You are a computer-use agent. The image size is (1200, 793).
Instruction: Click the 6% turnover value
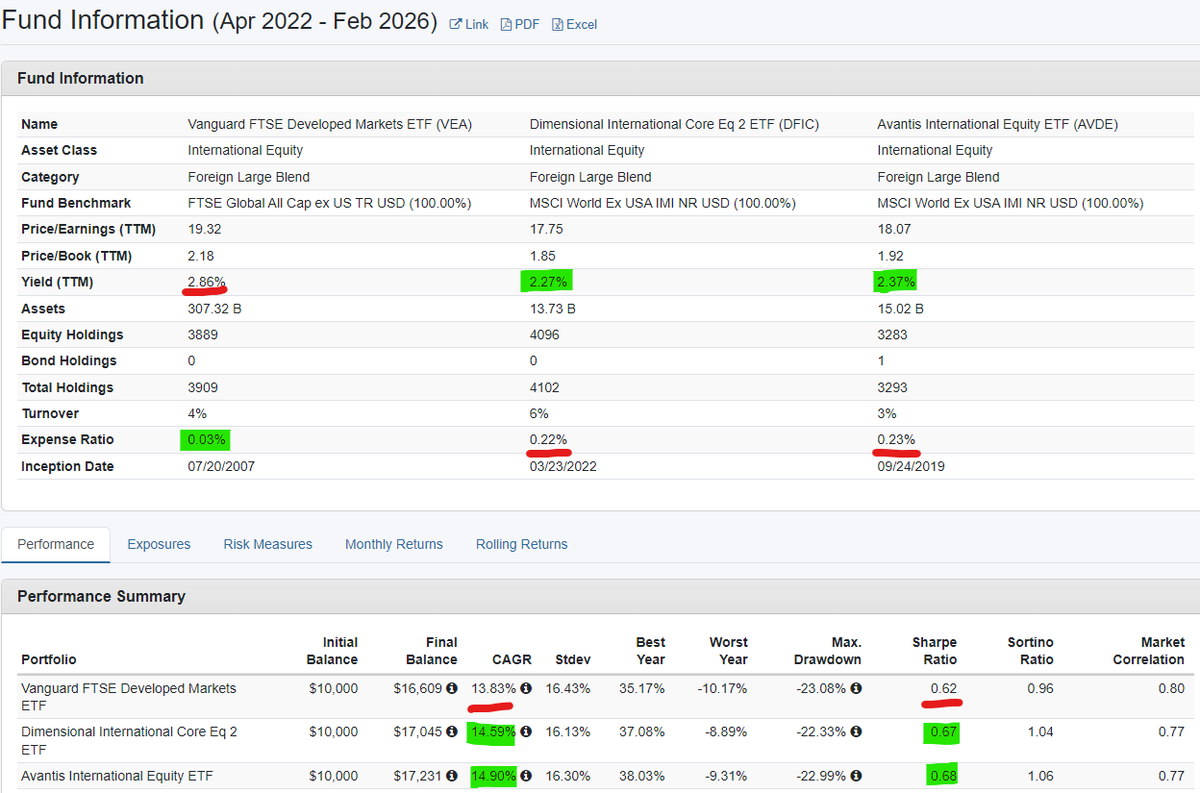click(x=539, y=413)
